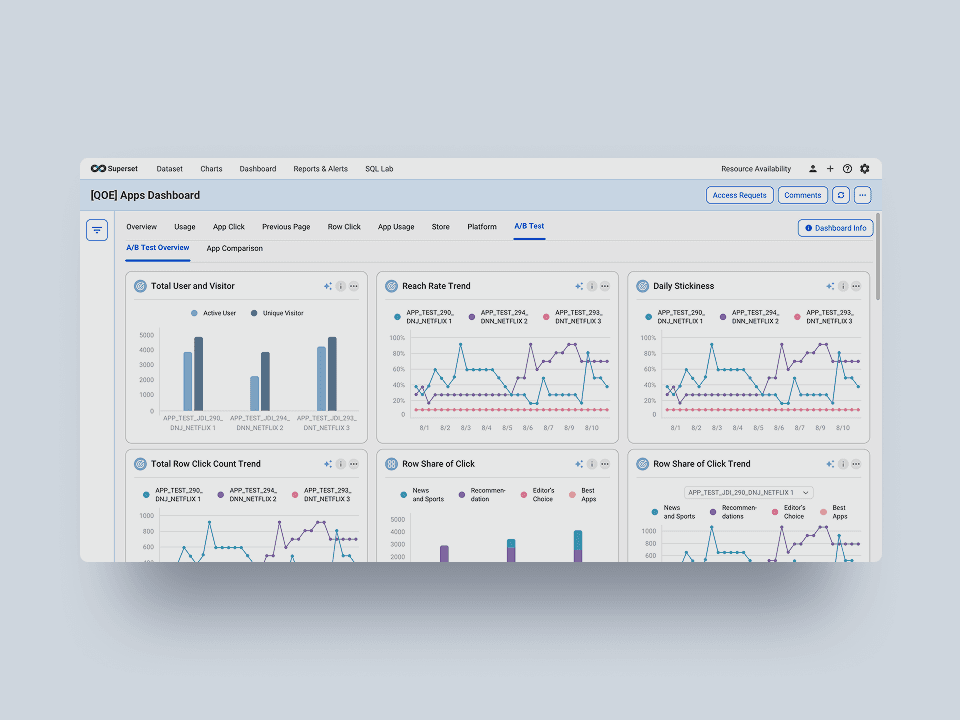
Task: Open Resource Availability link
Action: click(756, 169)
